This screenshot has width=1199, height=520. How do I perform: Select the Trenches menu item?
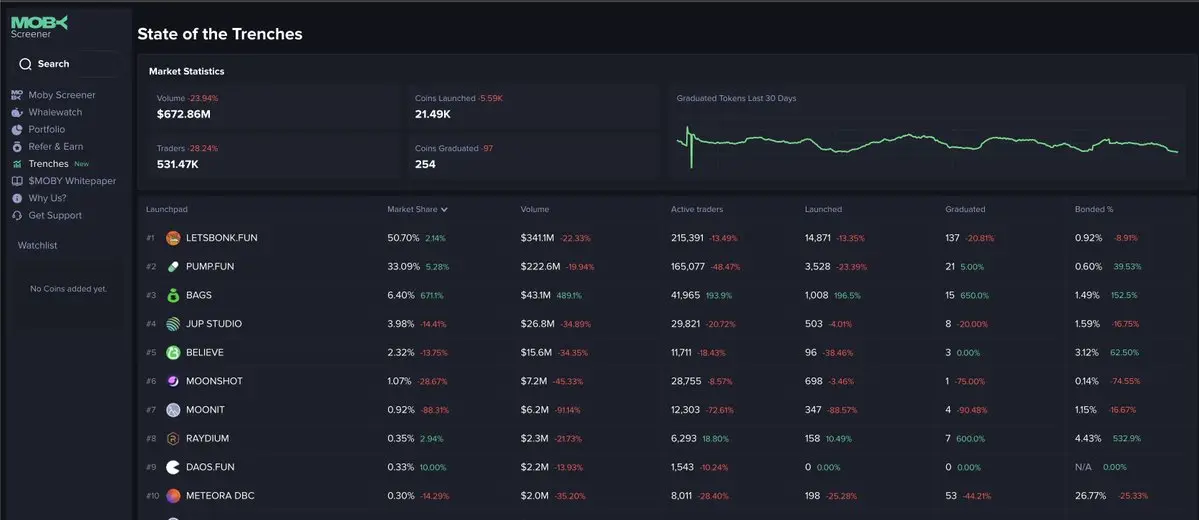49,164
